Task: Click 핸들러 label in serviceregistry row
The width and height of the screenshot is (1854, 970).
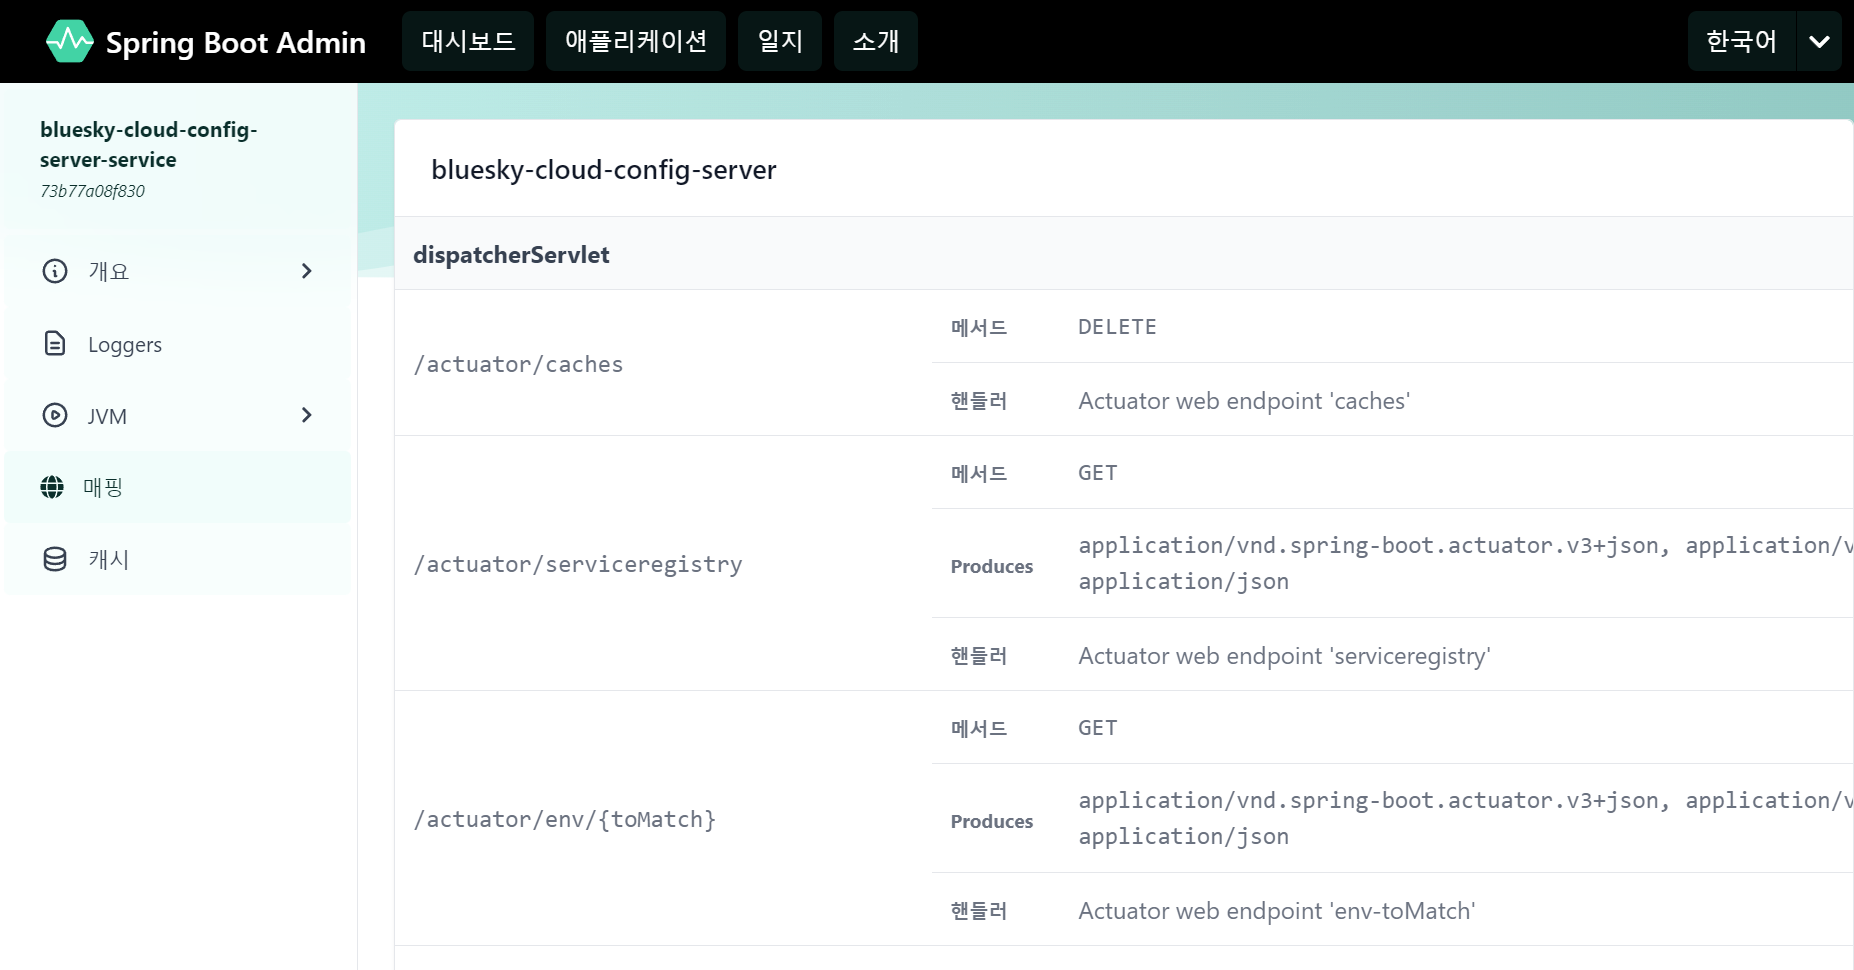Action: pyautogui.click(x=978, y=656)
